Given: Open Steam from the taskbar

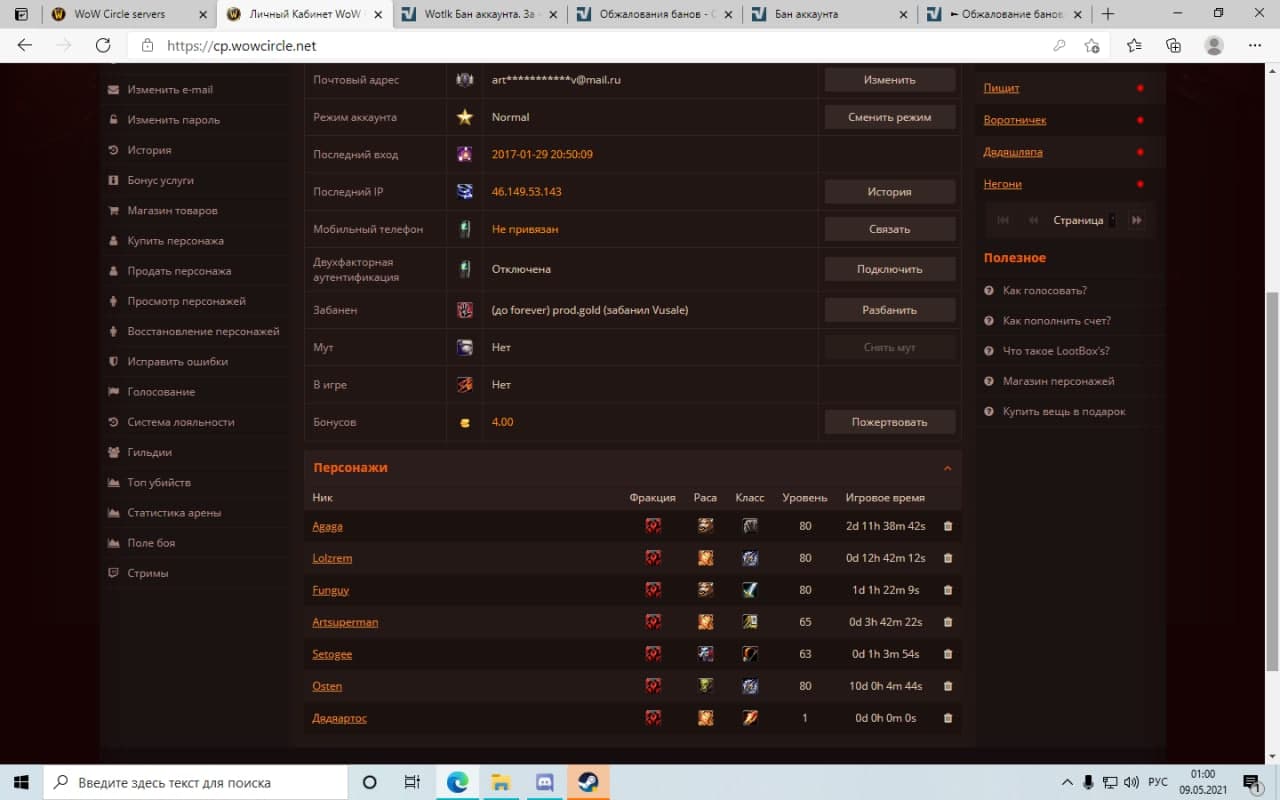Looking at the screenshot, I should pos(588,782).
